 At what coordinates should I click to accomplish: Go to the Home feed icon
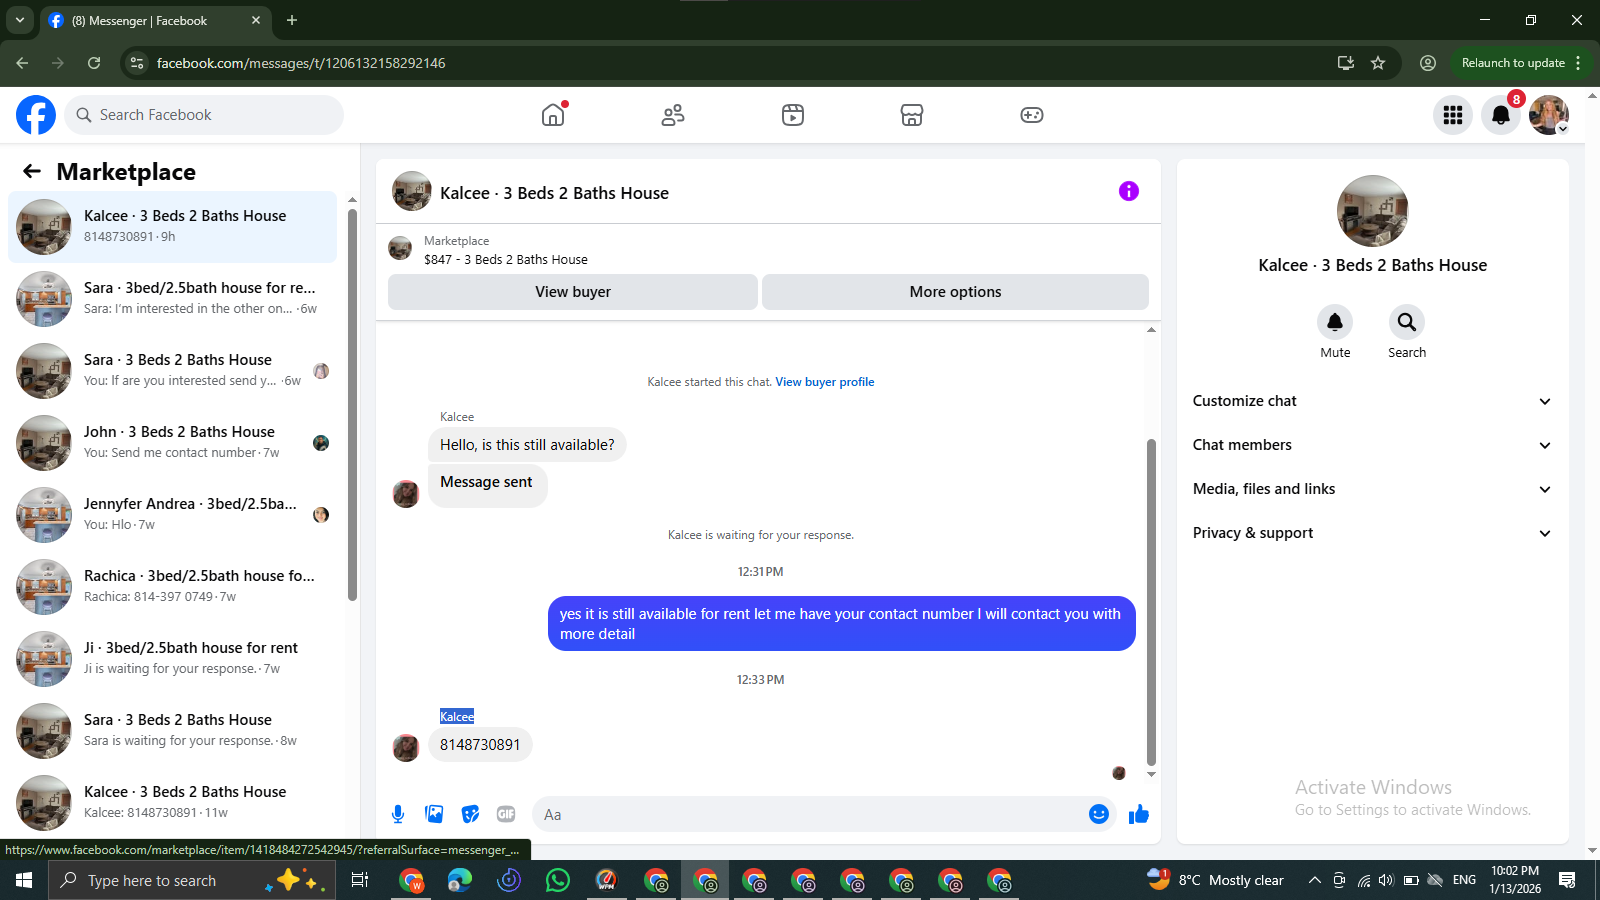click(553, 115)
